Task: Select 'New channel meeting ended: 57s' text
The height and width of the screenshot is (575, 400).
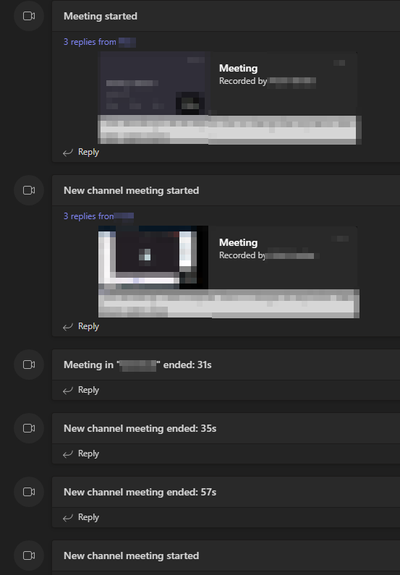Action: point(140,492)
